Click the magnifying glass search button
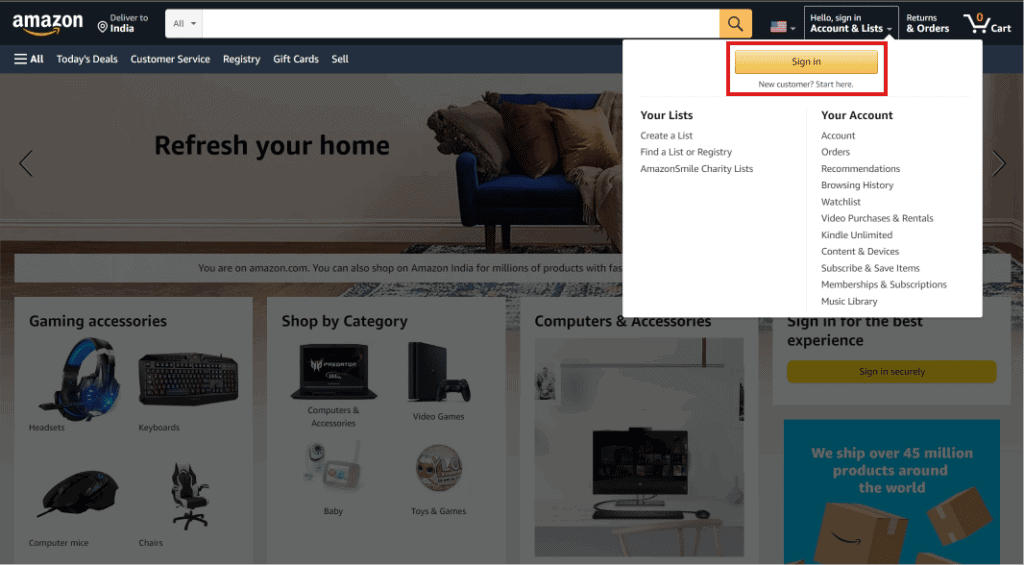This screenshot has height=565, width=1024. point(735,24)
